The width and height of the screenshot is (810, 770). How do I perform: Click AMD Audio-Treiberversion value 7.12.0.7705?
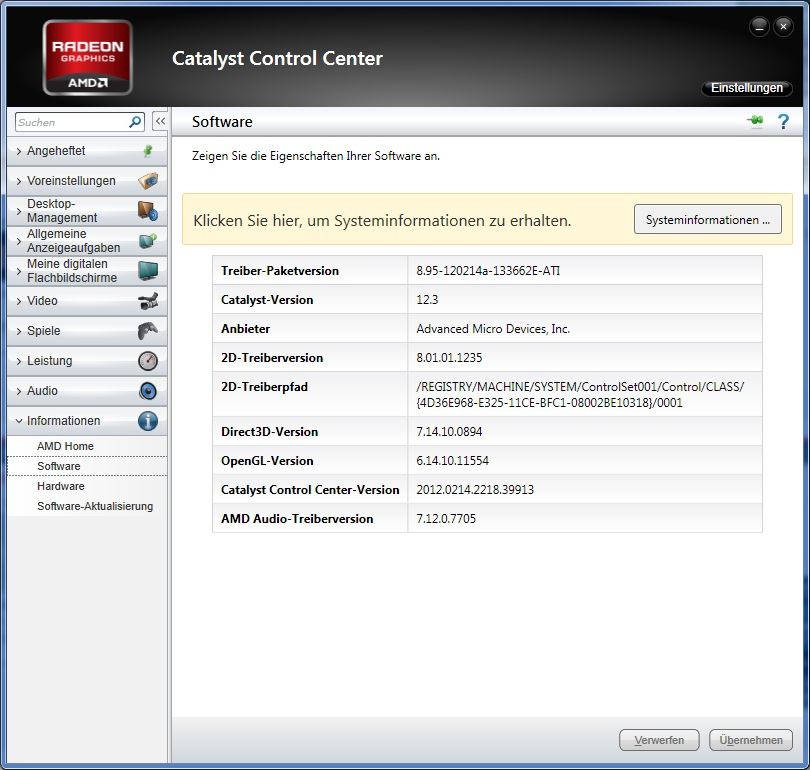coord(446,518)
